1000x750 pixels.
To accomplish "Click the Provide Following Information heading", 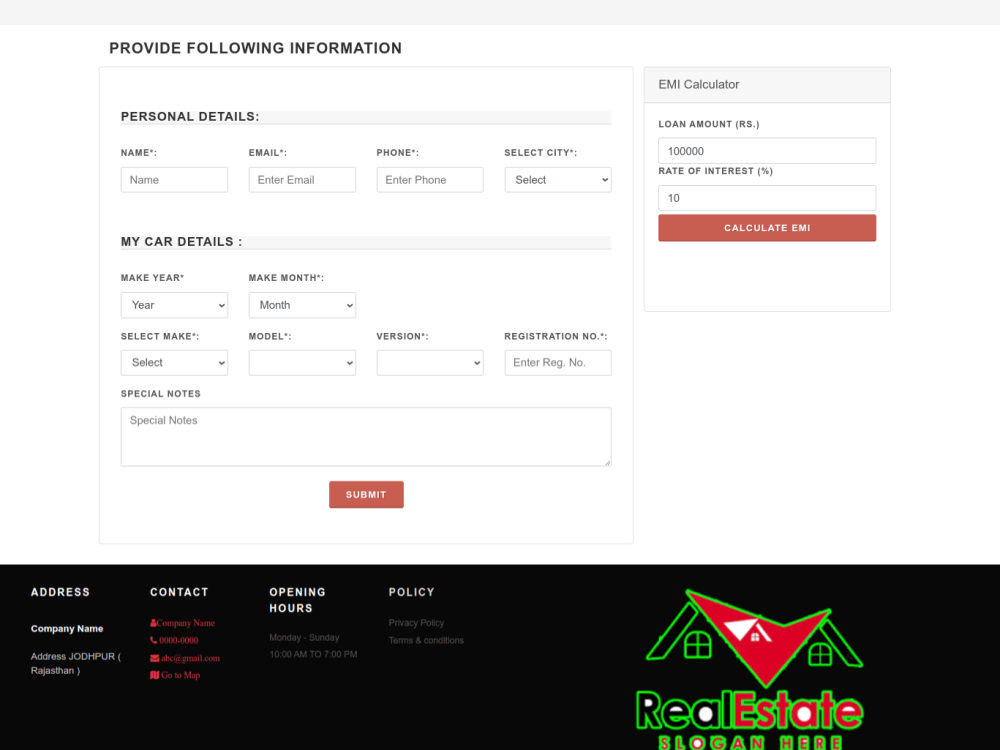I will click(255, 48).
